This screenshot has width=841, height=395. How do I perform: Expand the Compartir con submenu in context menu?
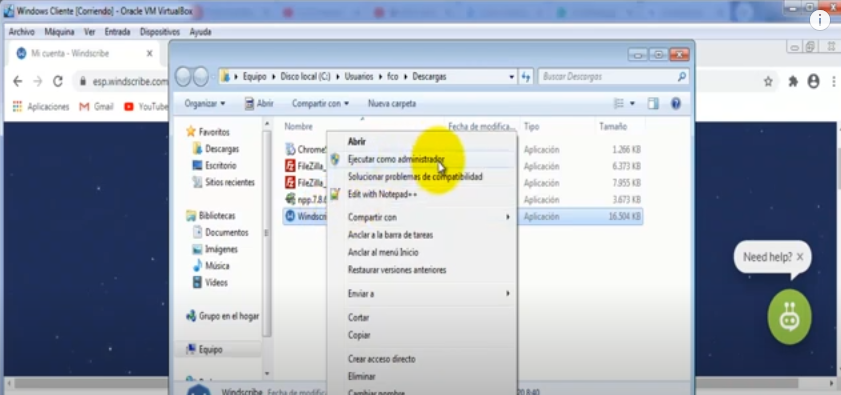pos(507,217)
